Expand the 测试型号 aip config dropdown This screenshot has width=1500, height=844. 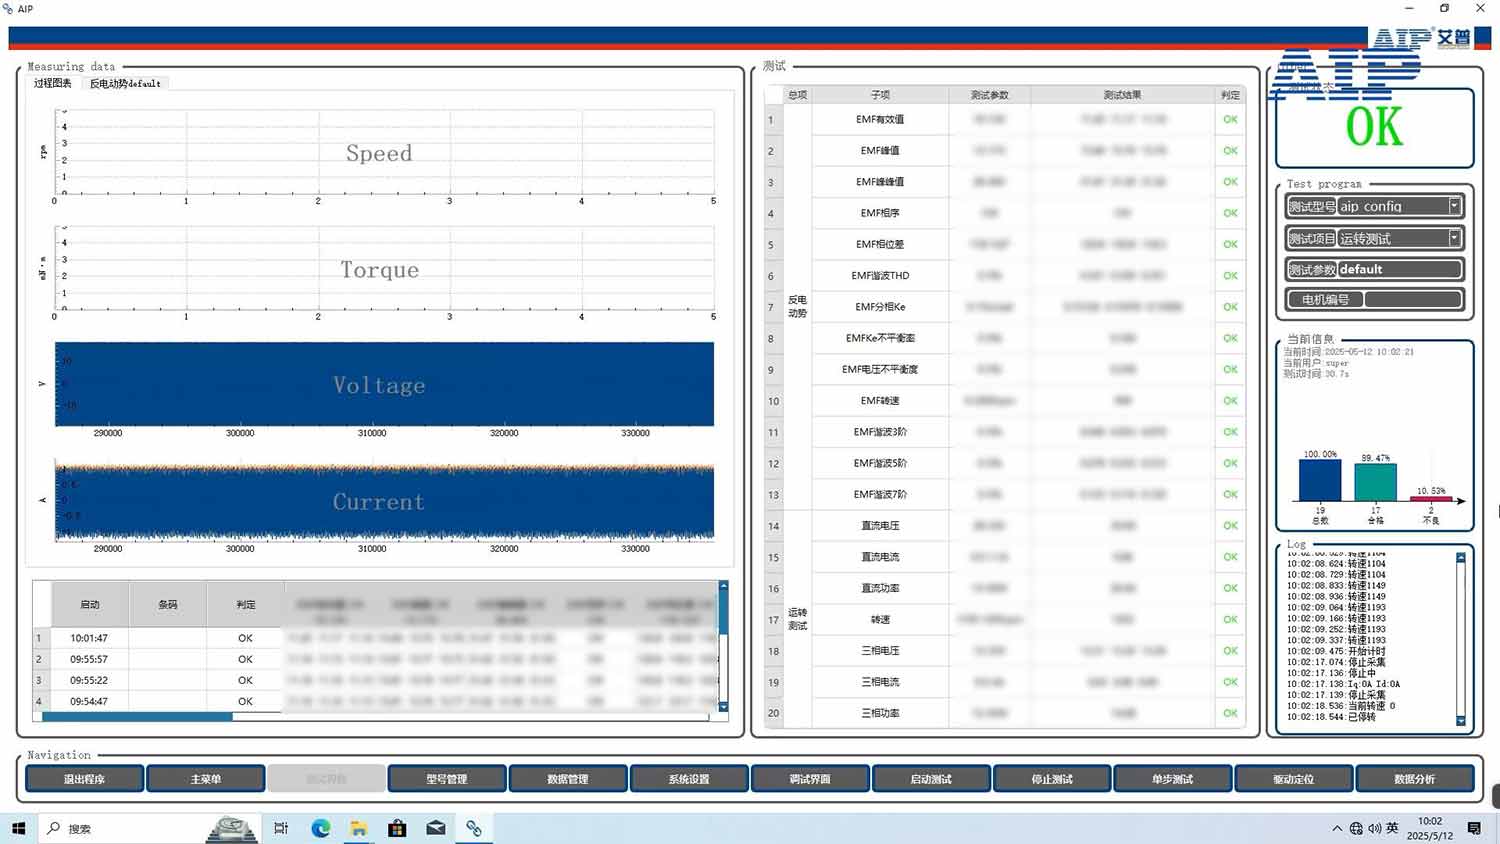pos(1454,206)
